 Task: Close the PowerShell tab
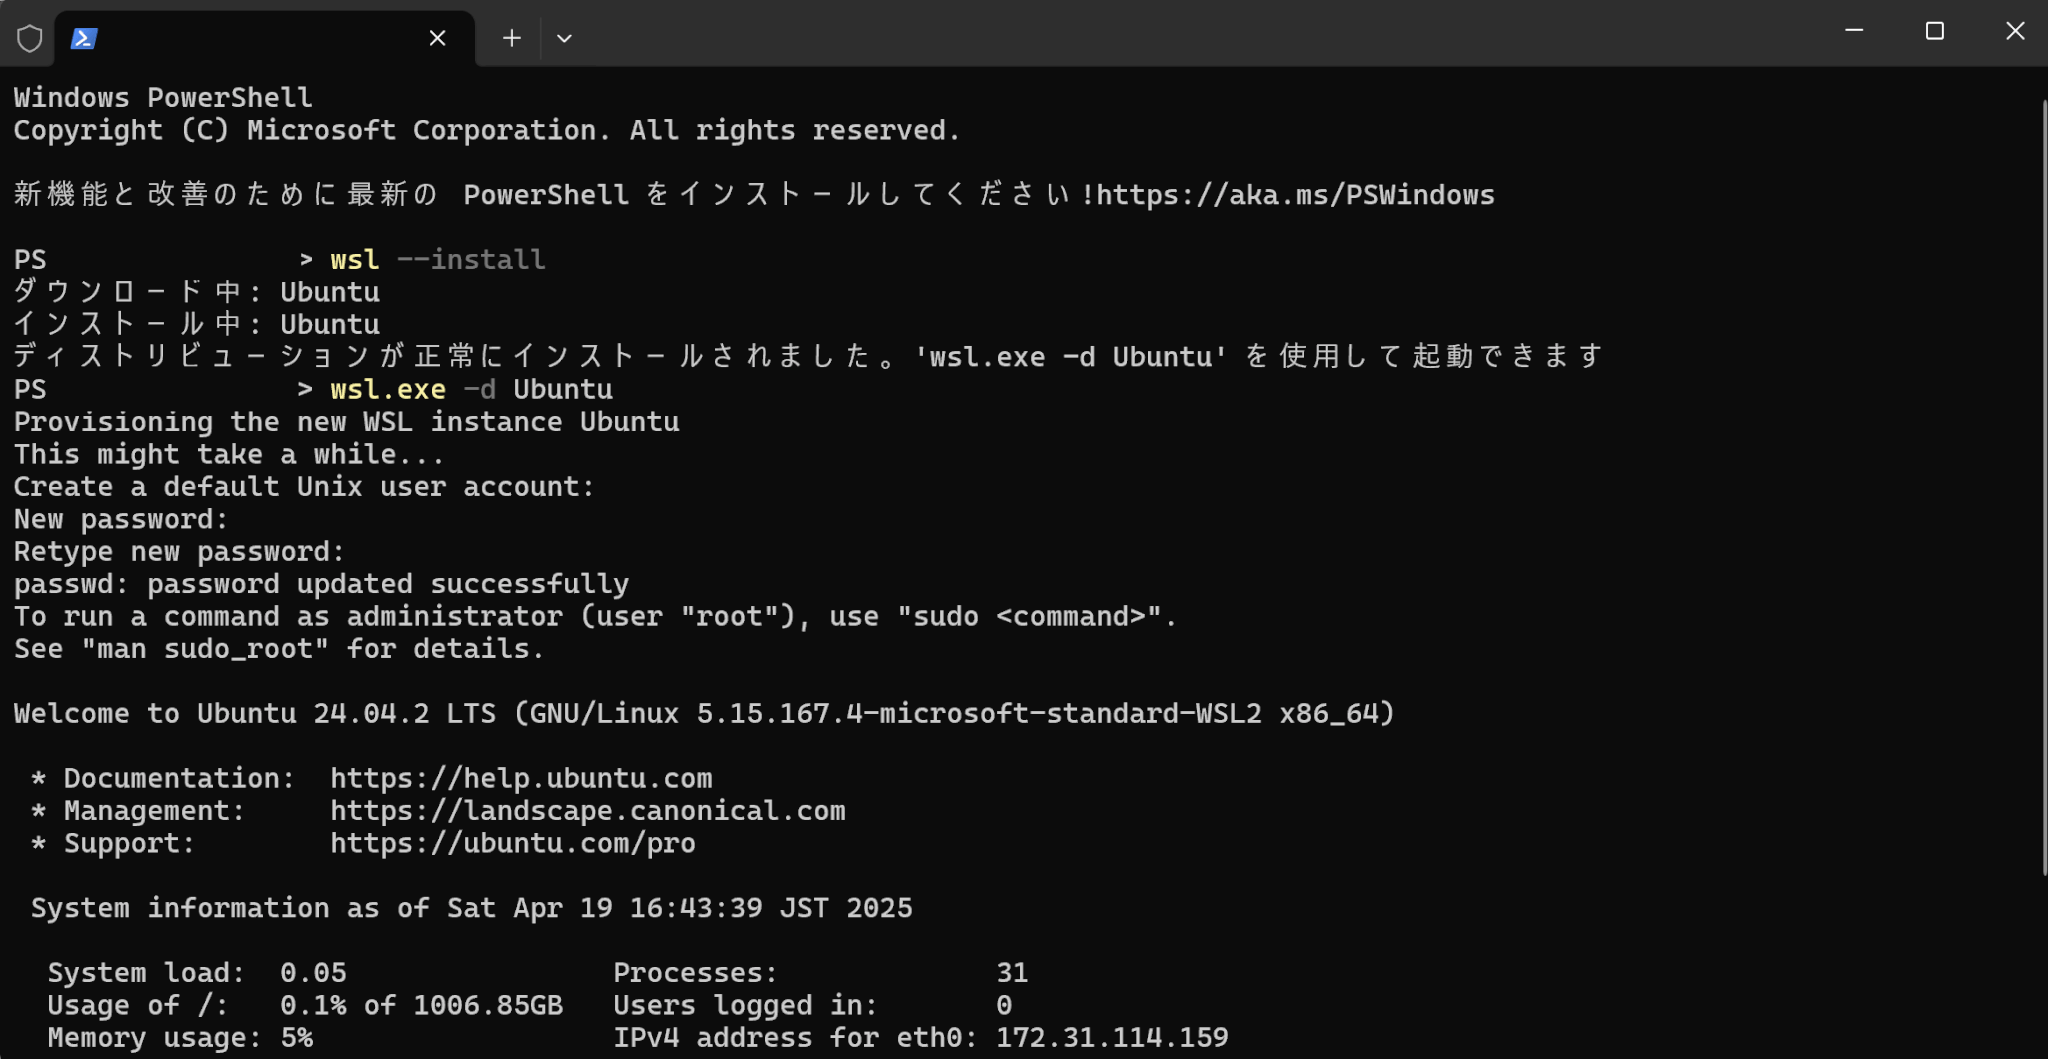coord(437,38)
